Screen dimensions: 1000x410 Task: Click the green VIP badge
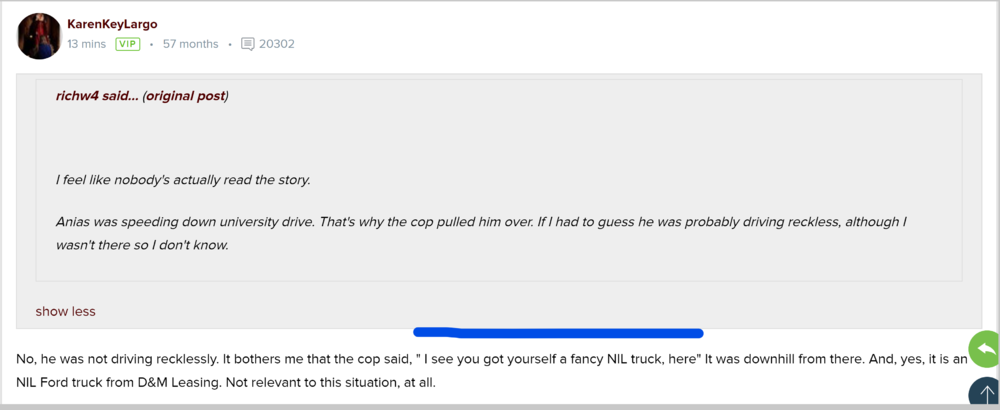click(127, 44)
